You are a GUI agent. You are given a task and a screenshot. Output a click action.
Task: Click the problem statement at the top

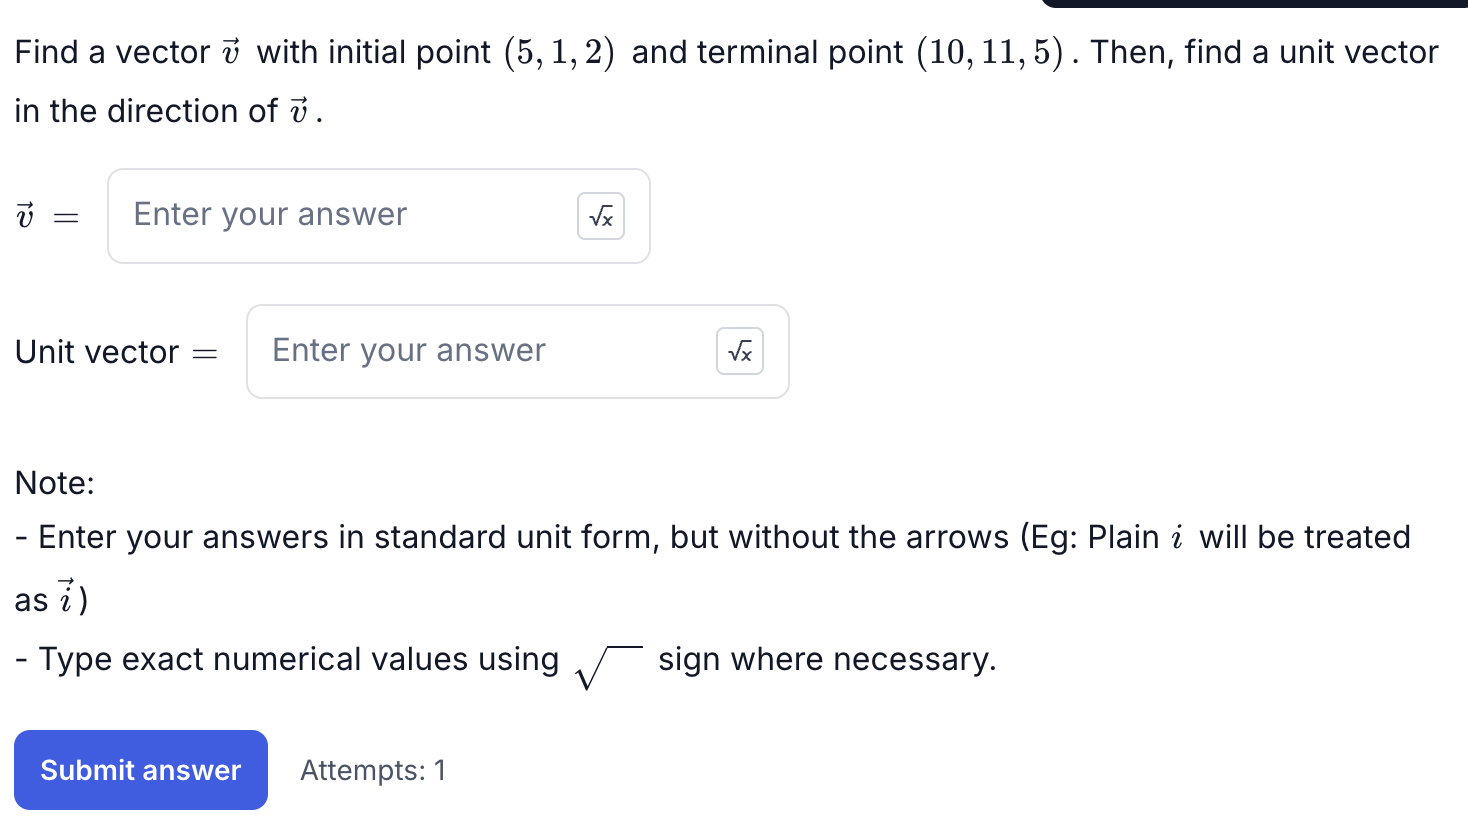tap(700, 52)
